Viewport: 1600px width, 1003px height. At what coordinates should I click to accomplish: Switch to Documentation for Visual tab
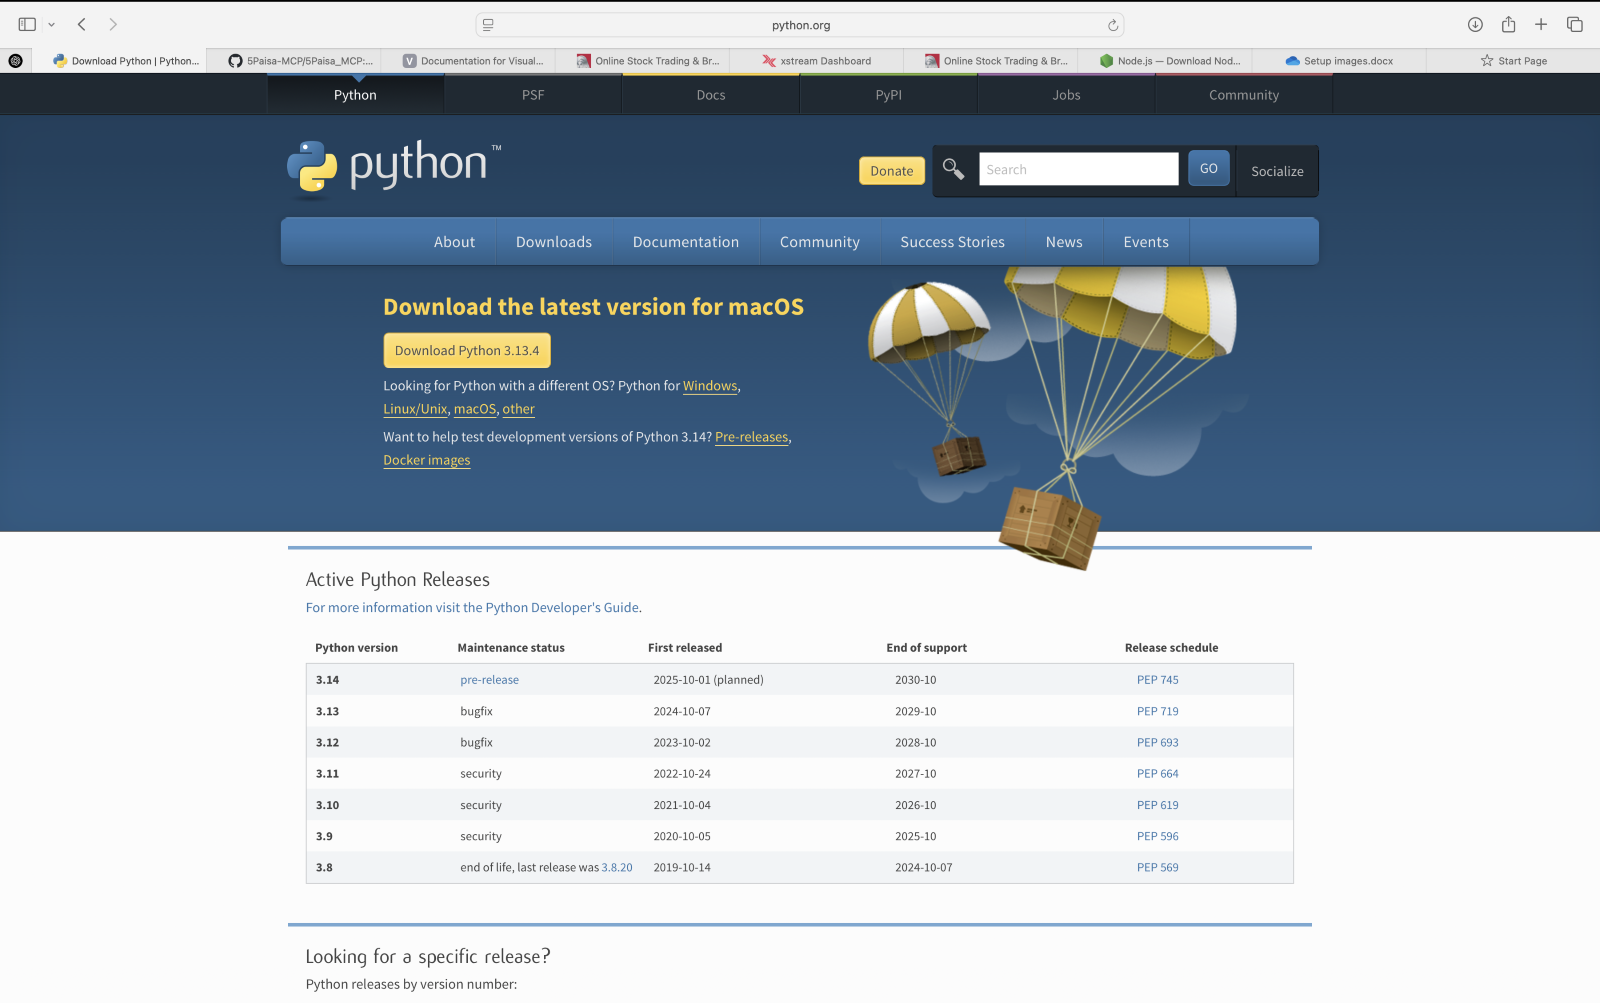473,61
